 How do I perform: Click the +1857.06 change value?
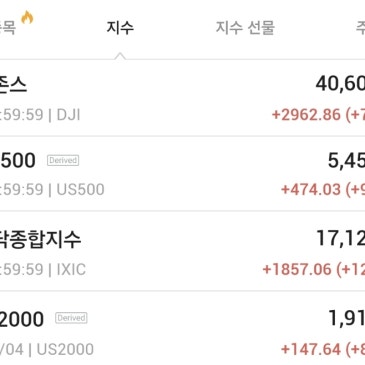click(297, 269)
